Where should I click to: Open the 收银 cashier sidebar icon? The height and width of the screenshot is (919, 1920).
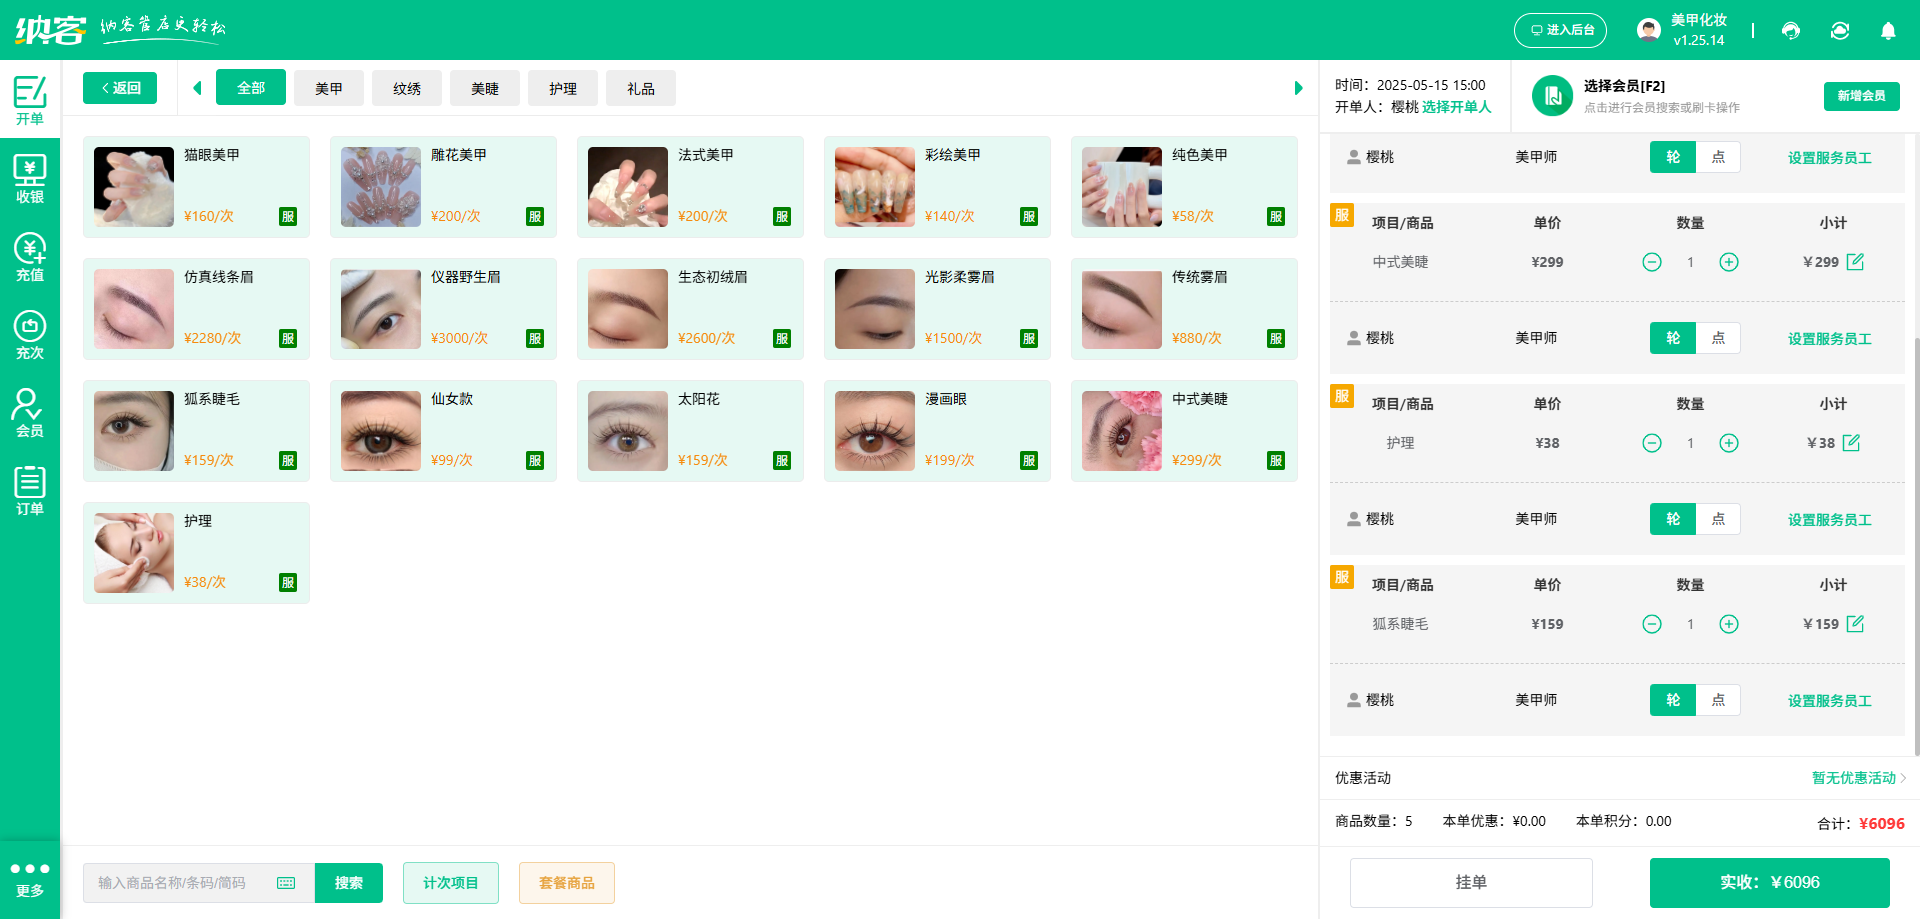pos(30,179)
